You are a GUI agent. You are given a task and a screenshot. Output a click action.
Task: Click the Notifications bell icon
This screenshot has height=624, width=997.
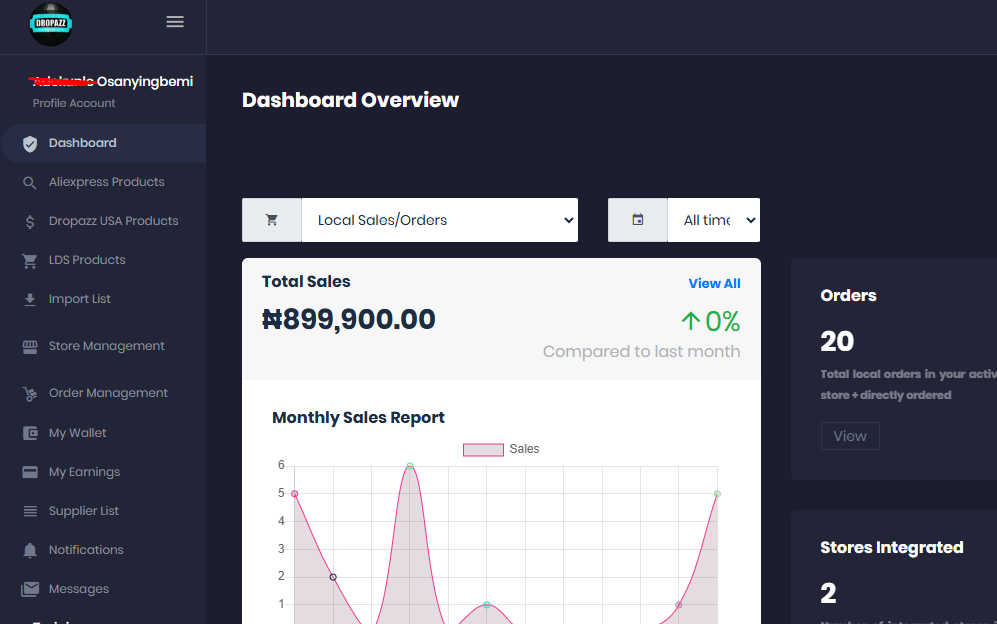pyautogui.click(x=30, y=551)
